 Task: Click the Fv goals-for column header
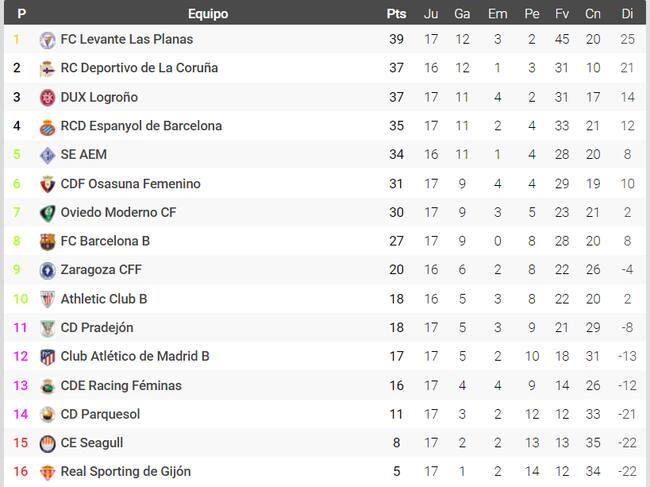[x=562, y=14]
